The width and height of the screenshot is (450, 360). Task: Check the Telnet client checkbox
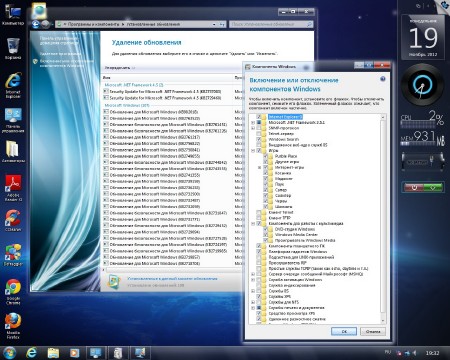(x=259, y=212)
